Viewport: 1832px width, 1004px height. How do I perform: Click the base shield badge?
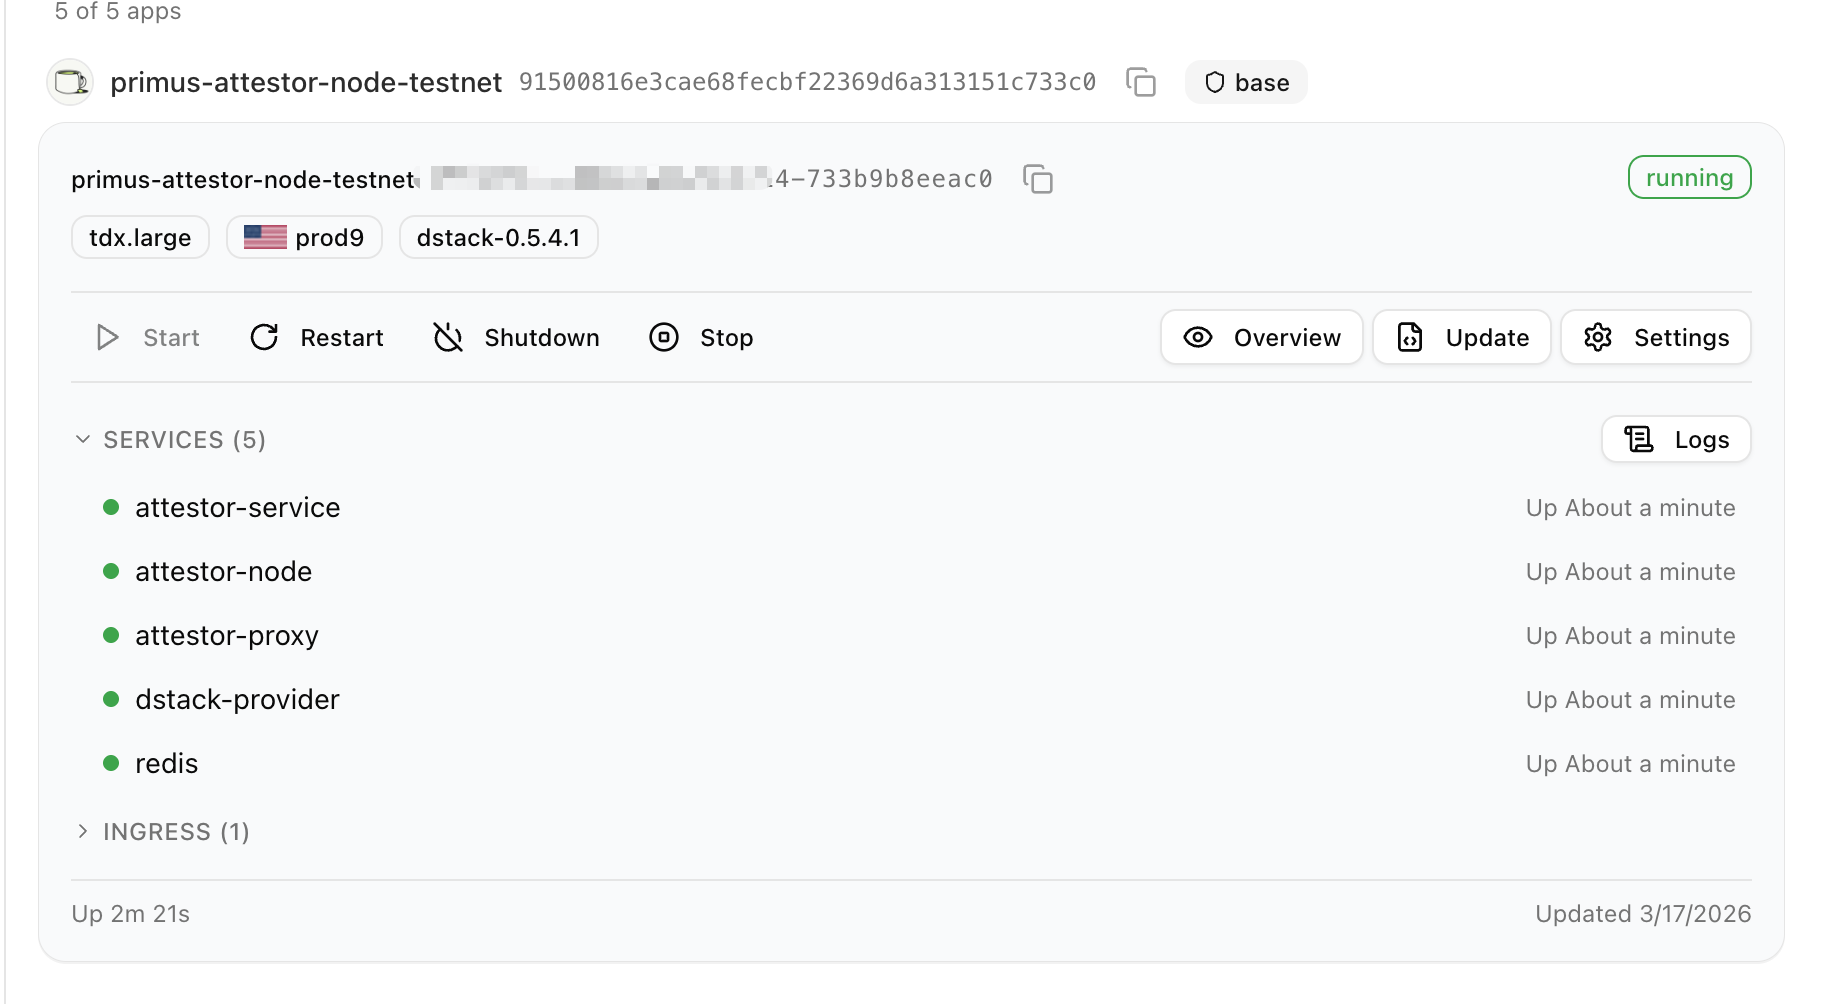click(x=1246, y=82)
